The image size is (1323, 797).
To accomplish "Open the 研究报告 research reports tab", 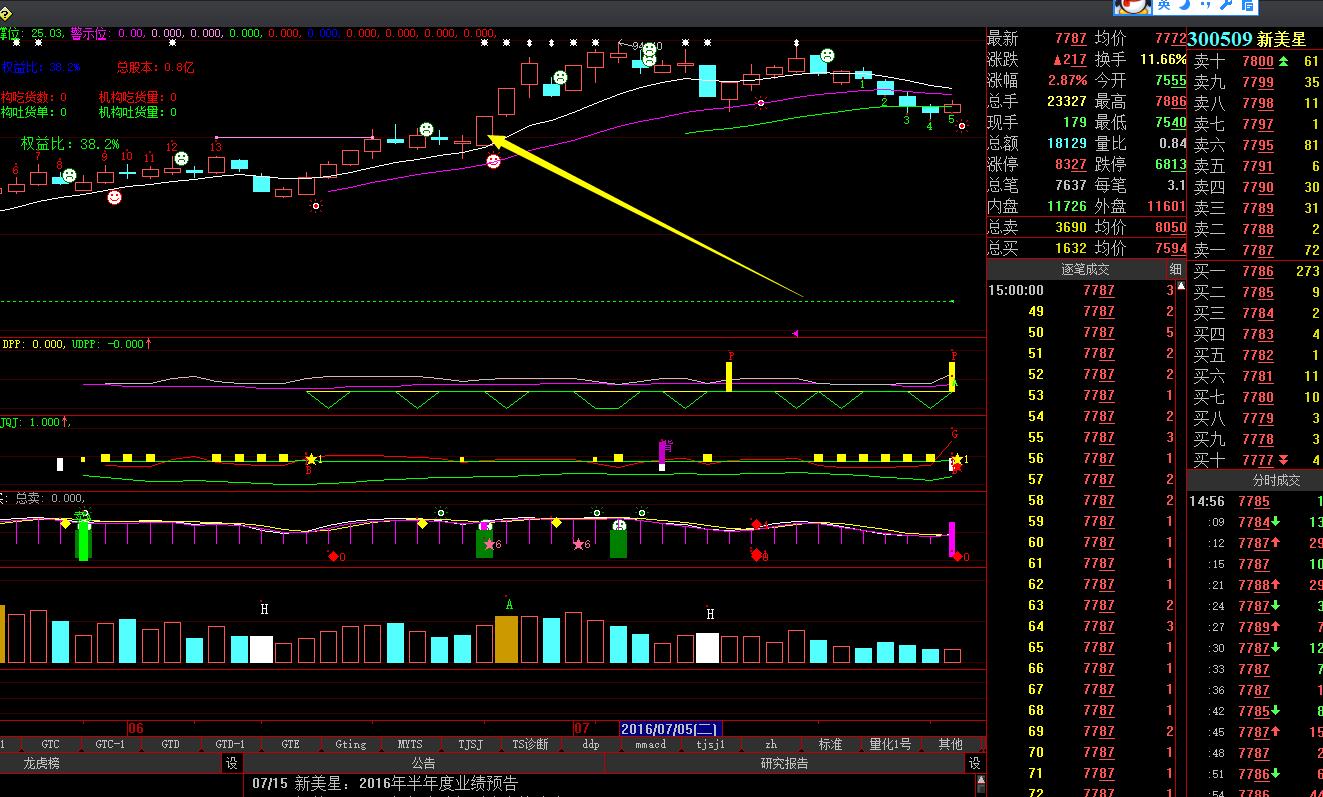I will (x=784, y=763).
